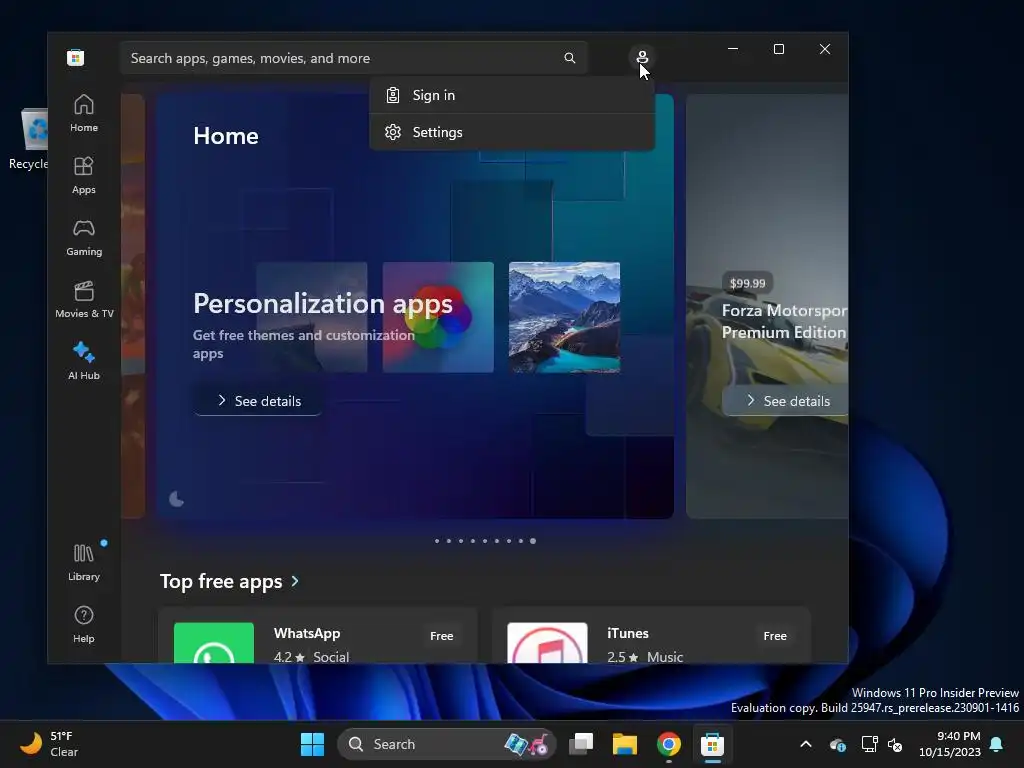Open clock and date panel
The width and height of the screenshot is (1024, 768).
point(950,744)
